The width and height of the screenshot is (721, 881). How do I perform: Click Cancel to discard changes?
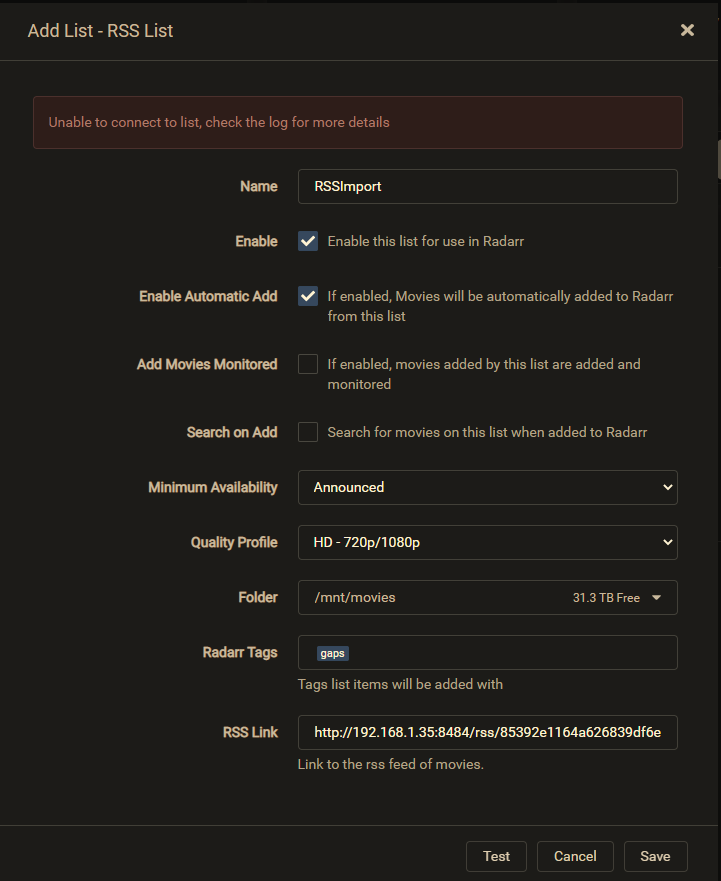(575, 856)
